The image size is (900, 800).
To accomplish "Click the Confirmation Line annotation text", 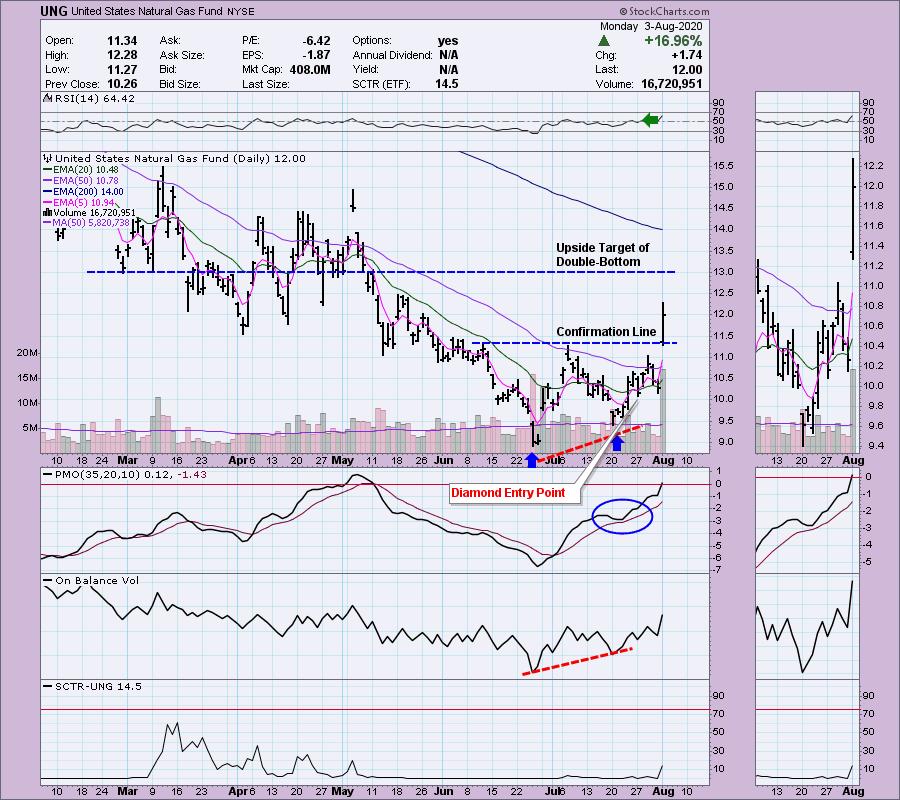I will coord(606,332).
